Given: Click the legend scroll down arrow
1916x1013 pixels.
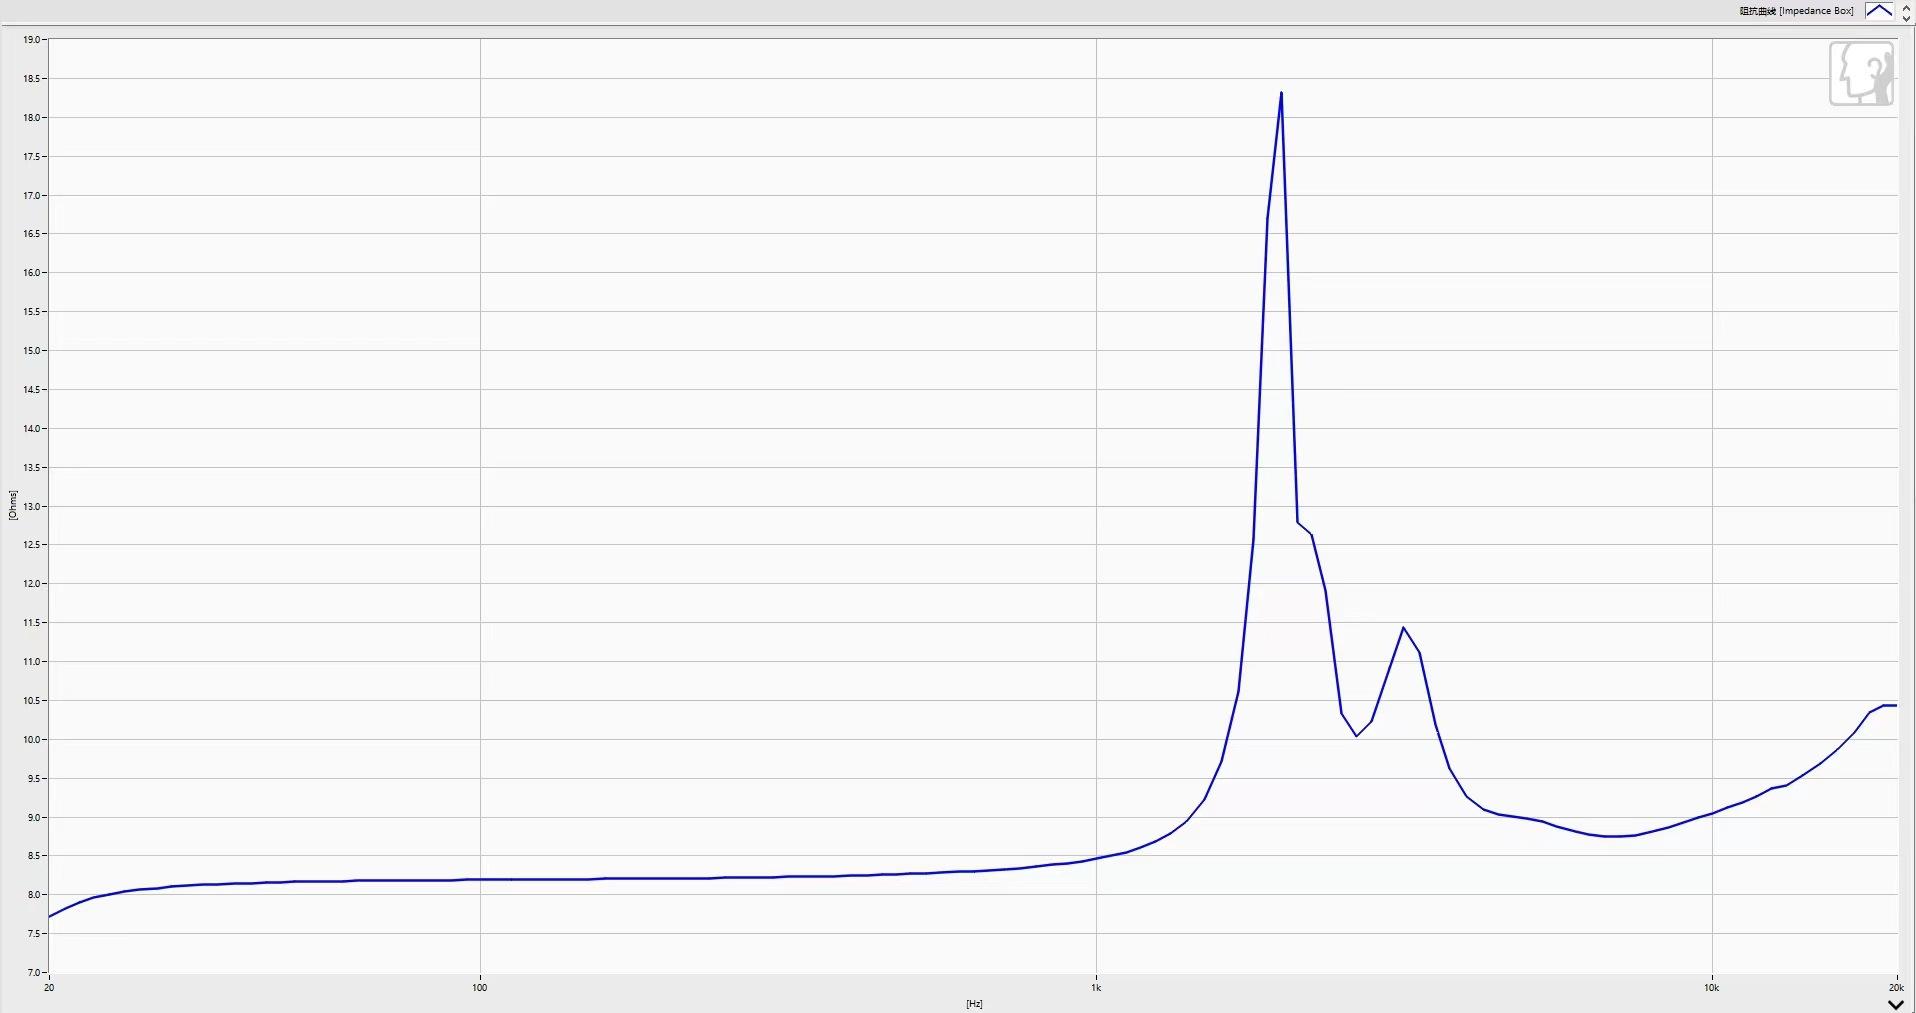Looking at the screenshot, I should click(x=1906, y=17).
